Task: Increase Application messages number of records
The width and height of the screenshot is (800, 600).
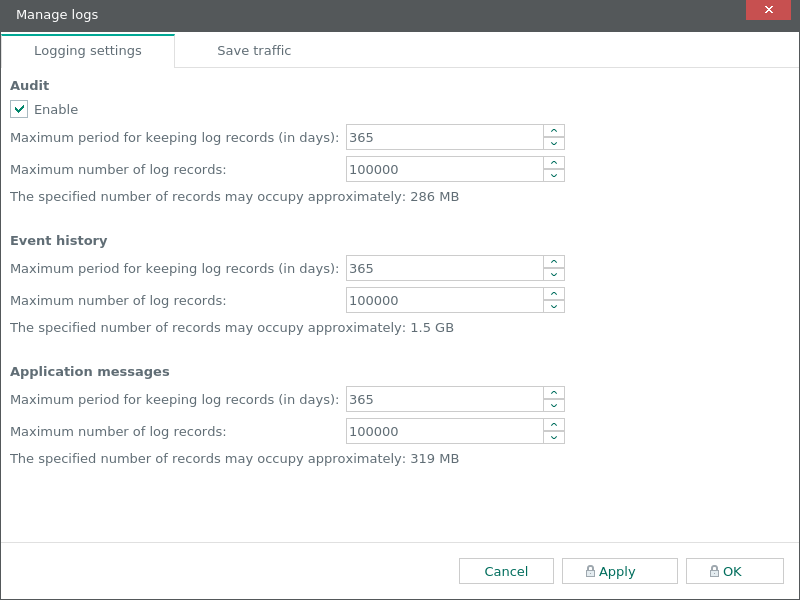Action: coord(554,425)
